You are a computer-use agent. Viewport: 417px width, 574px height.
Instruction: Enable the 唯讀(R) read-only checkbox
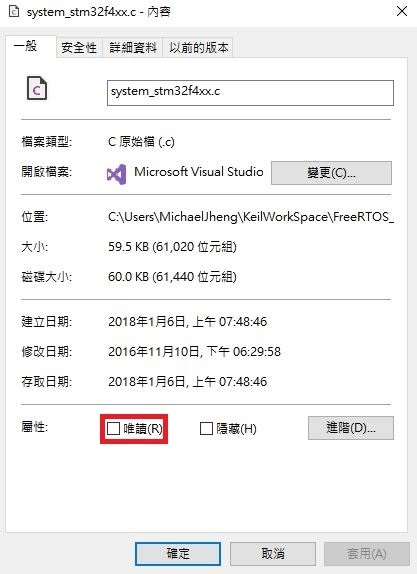pyautogui.click(x=113, y=429)
